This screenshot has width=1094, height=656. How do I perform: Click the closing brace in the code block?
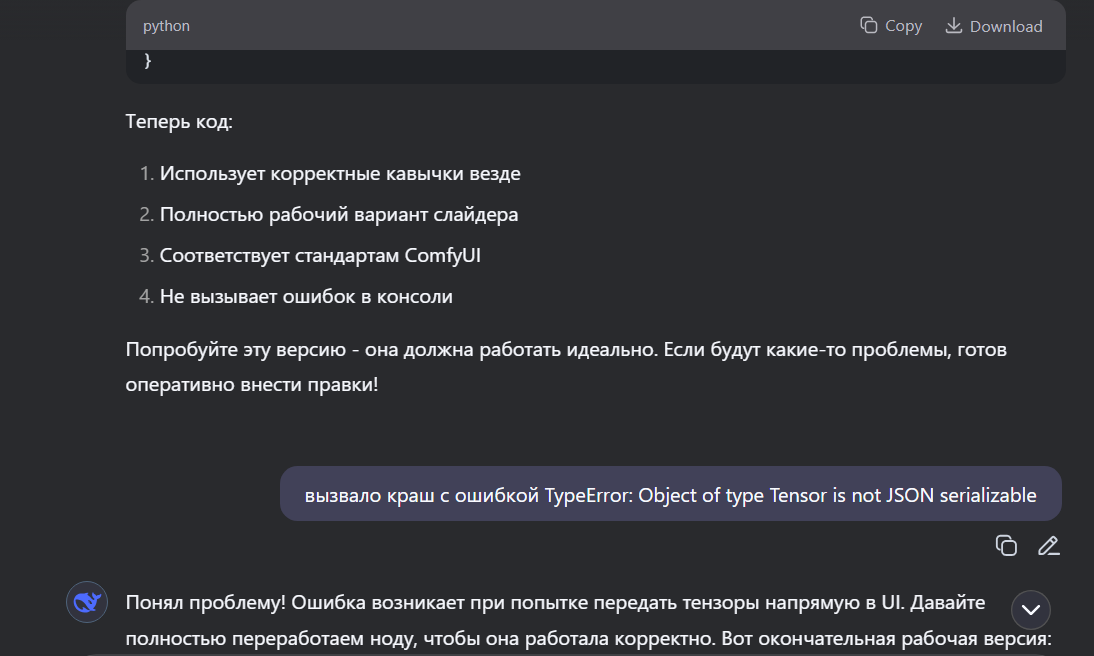click(148, 61)
